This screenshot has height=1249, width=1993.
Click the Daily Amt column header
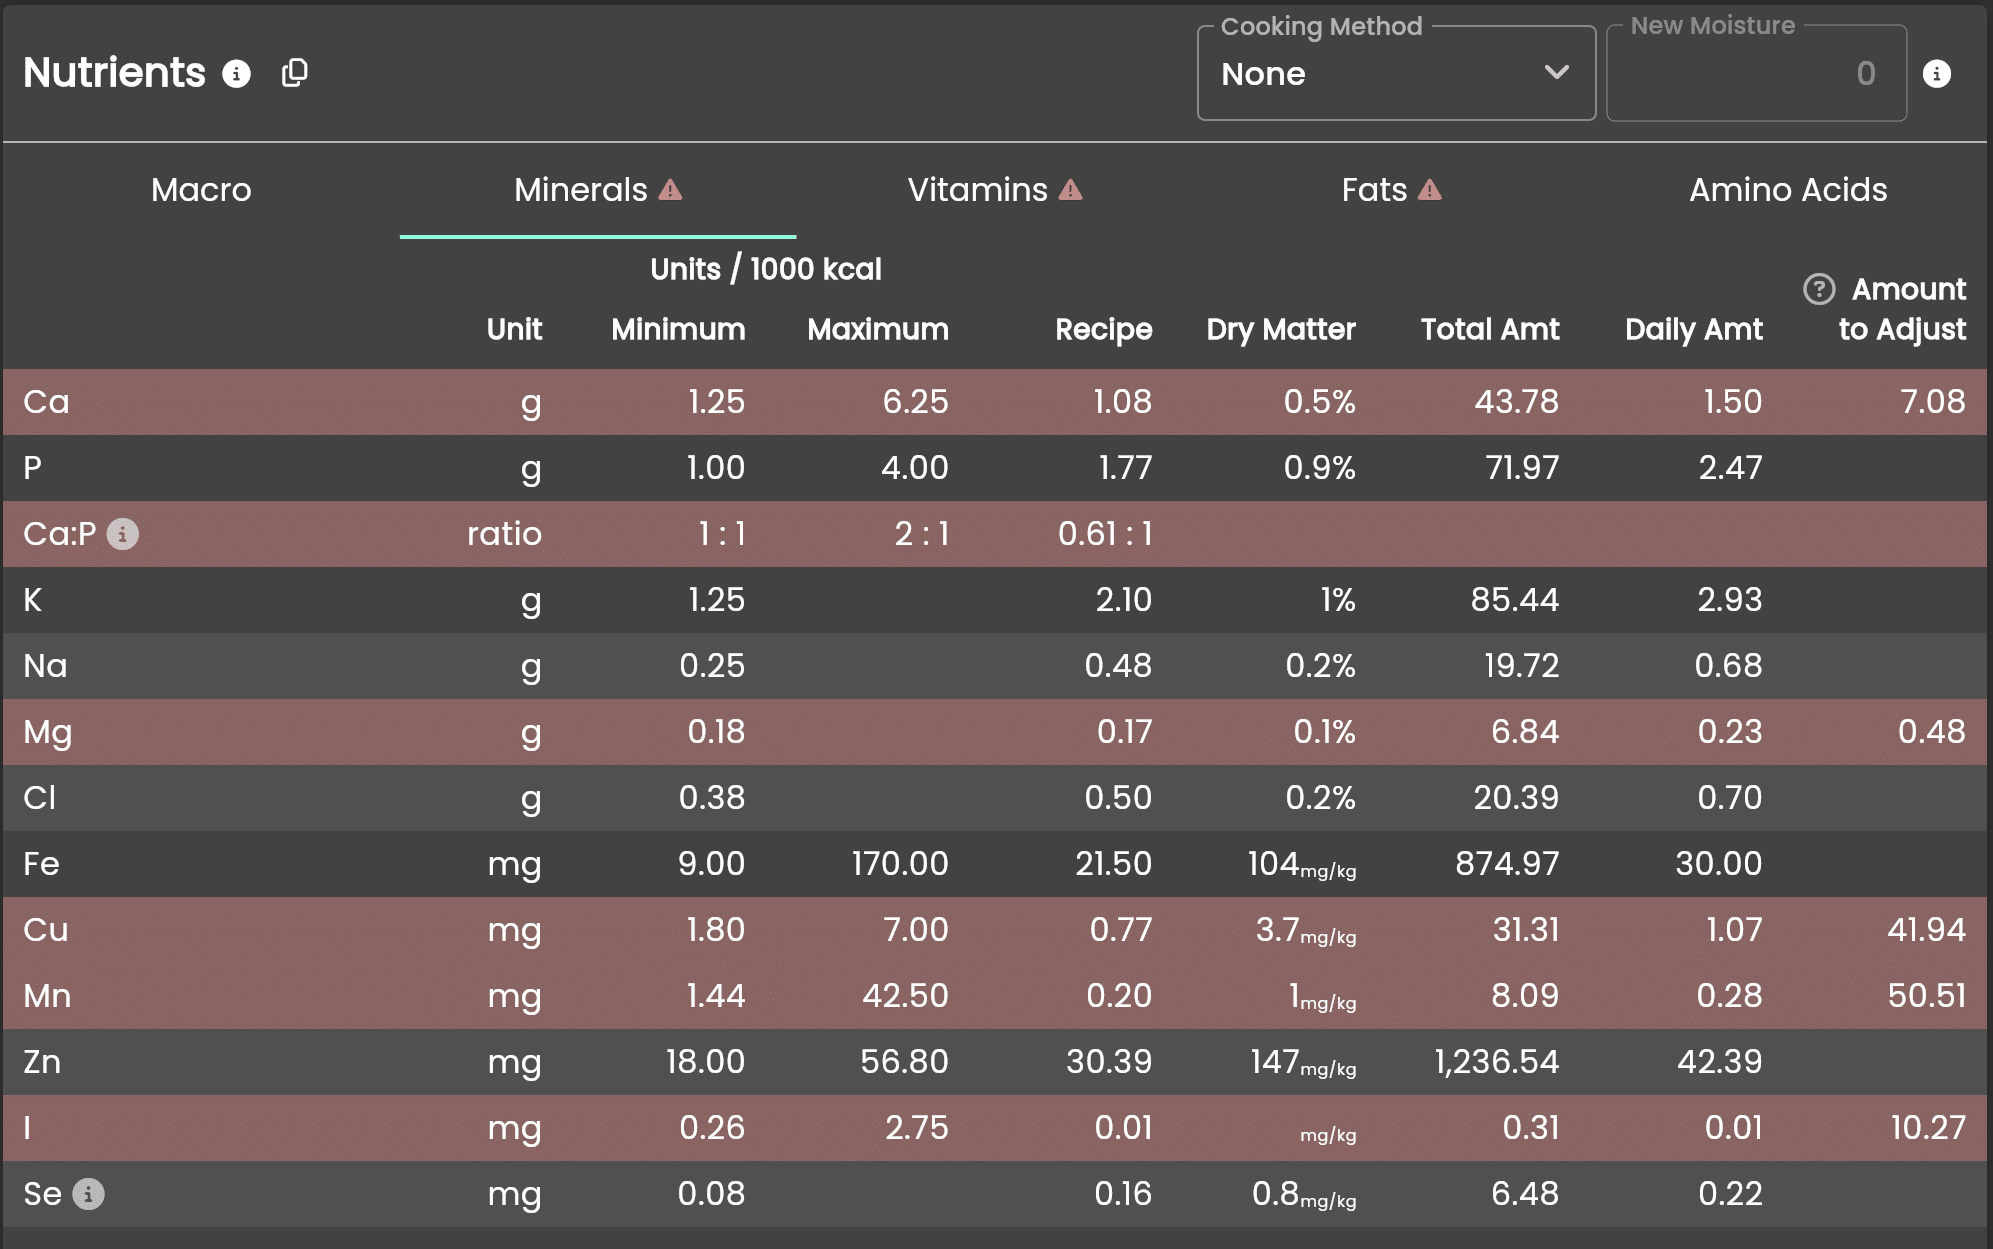tap(1693, 329)
